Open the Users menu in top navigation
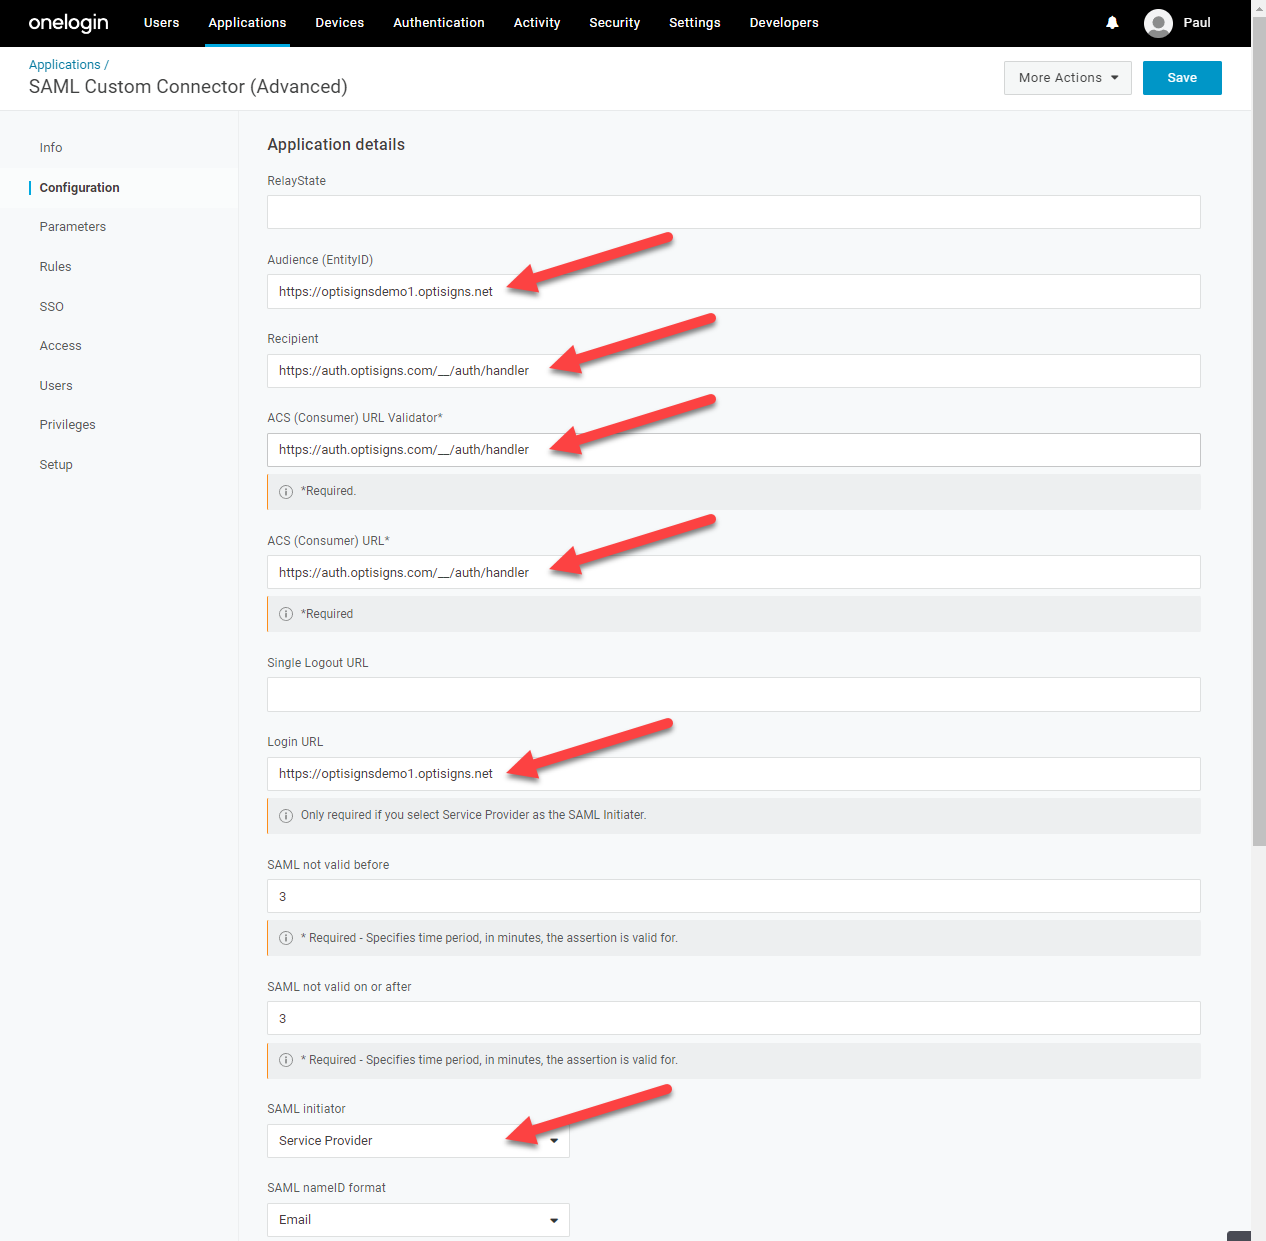 [x=161, y=23]
